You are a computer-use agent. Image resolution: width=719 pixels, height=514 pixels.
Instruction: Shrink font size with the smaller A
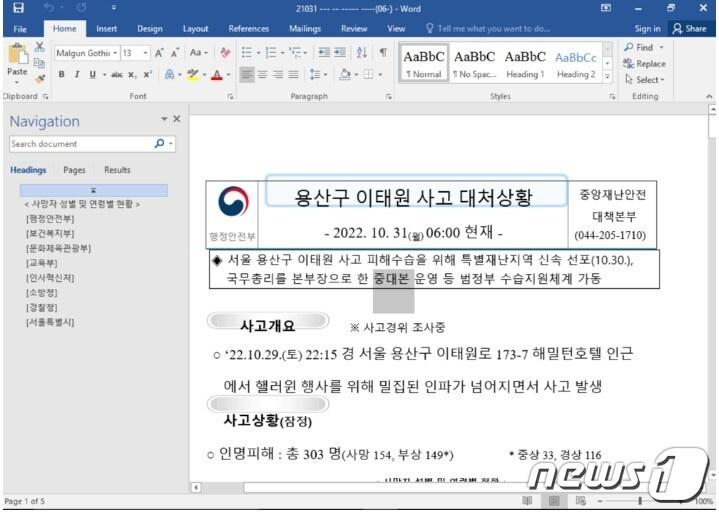(x=175, y=53)
